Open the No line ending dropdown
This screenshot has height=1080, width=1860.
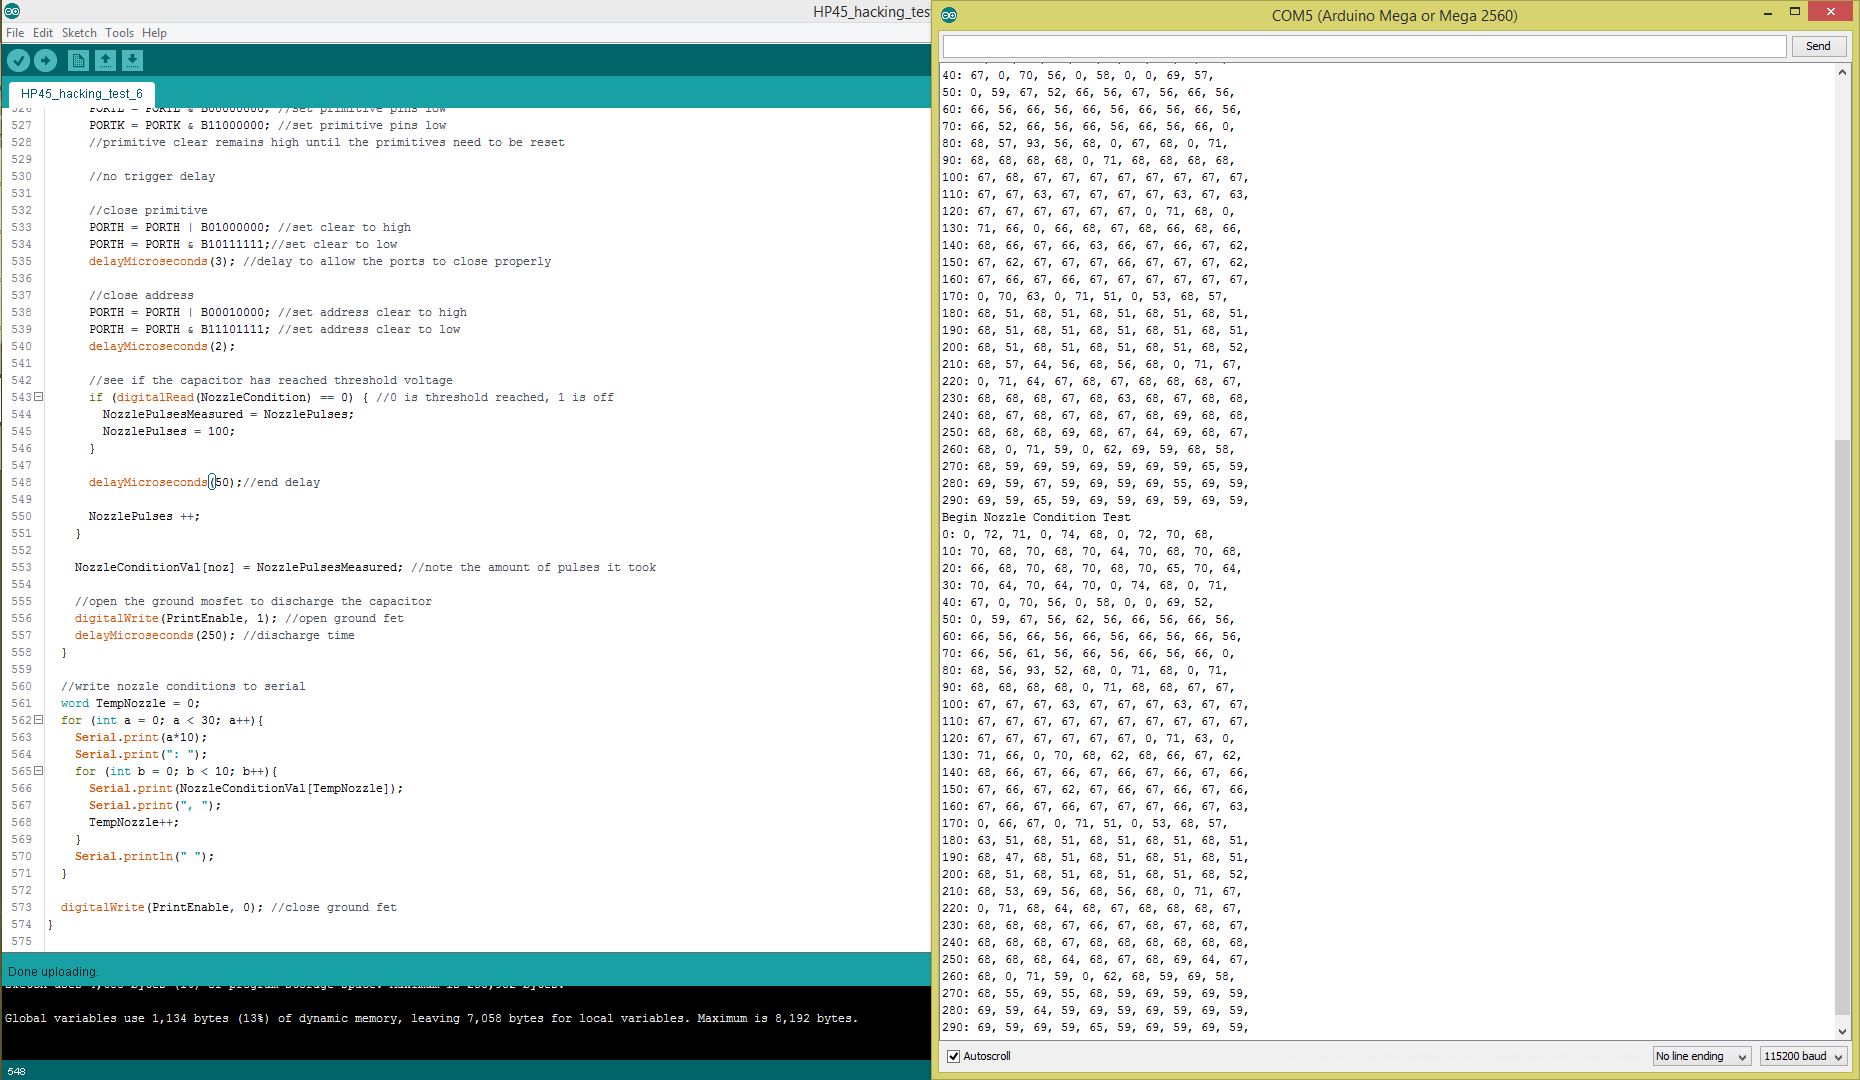pyautogui.click(x=1701, y=1056)
